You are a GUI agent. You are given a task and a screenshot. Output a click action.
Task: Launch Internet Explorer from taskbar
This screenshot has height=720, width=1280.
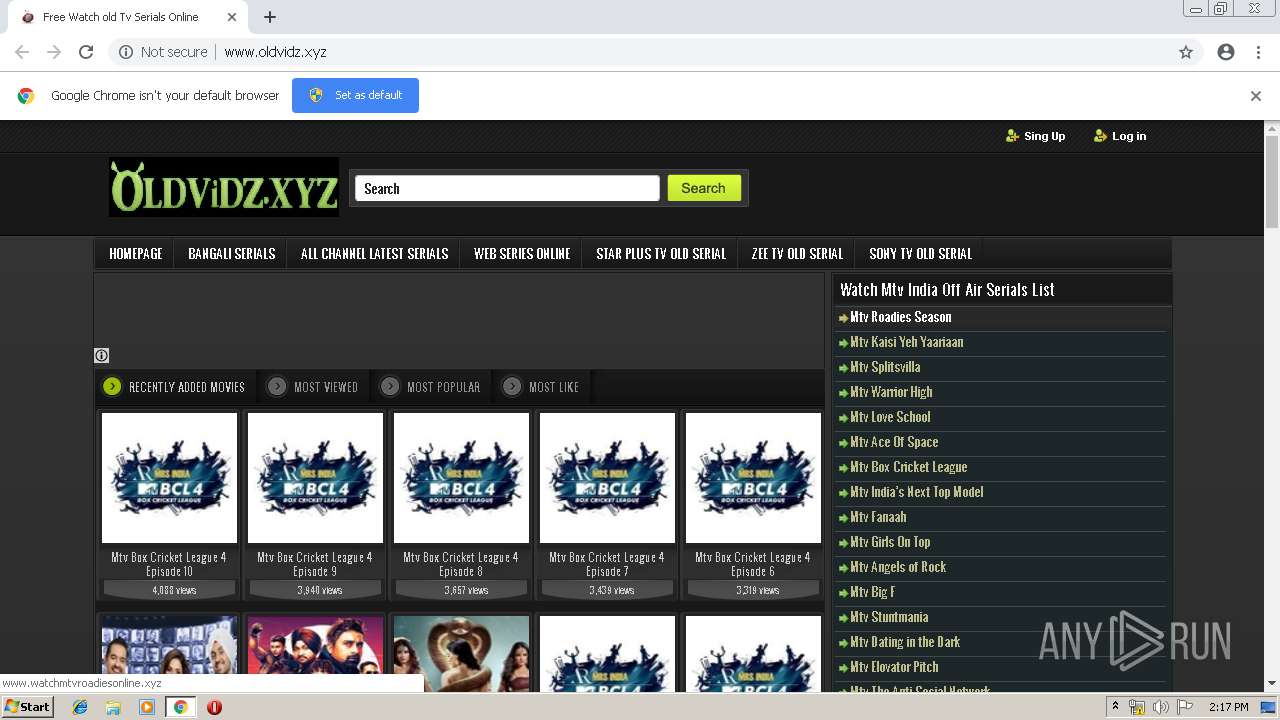click(x=80, y=707)
